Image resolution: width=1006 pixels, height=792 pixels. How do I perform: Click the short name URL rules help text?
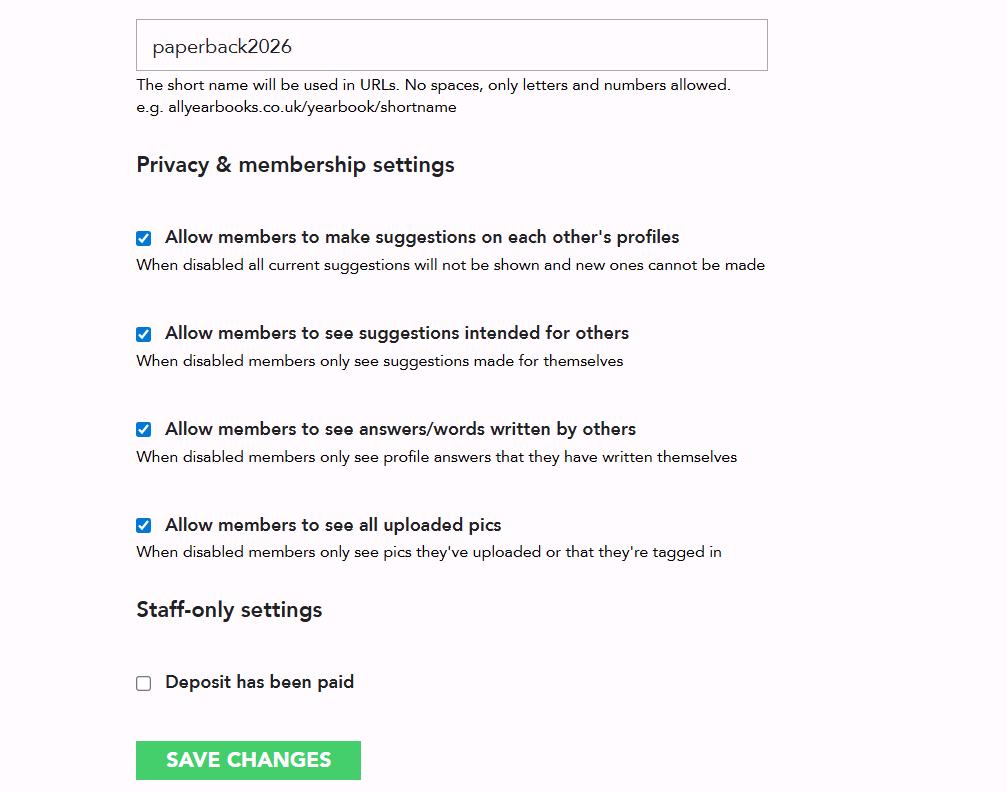point(434,85)
